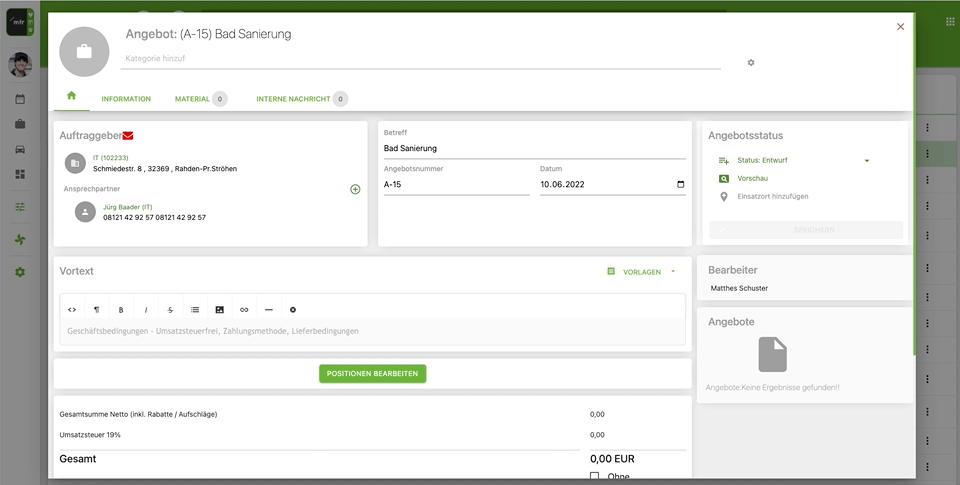Click the Material tab's 0 counter badge

pyautogui.click(x=220, y=99)
